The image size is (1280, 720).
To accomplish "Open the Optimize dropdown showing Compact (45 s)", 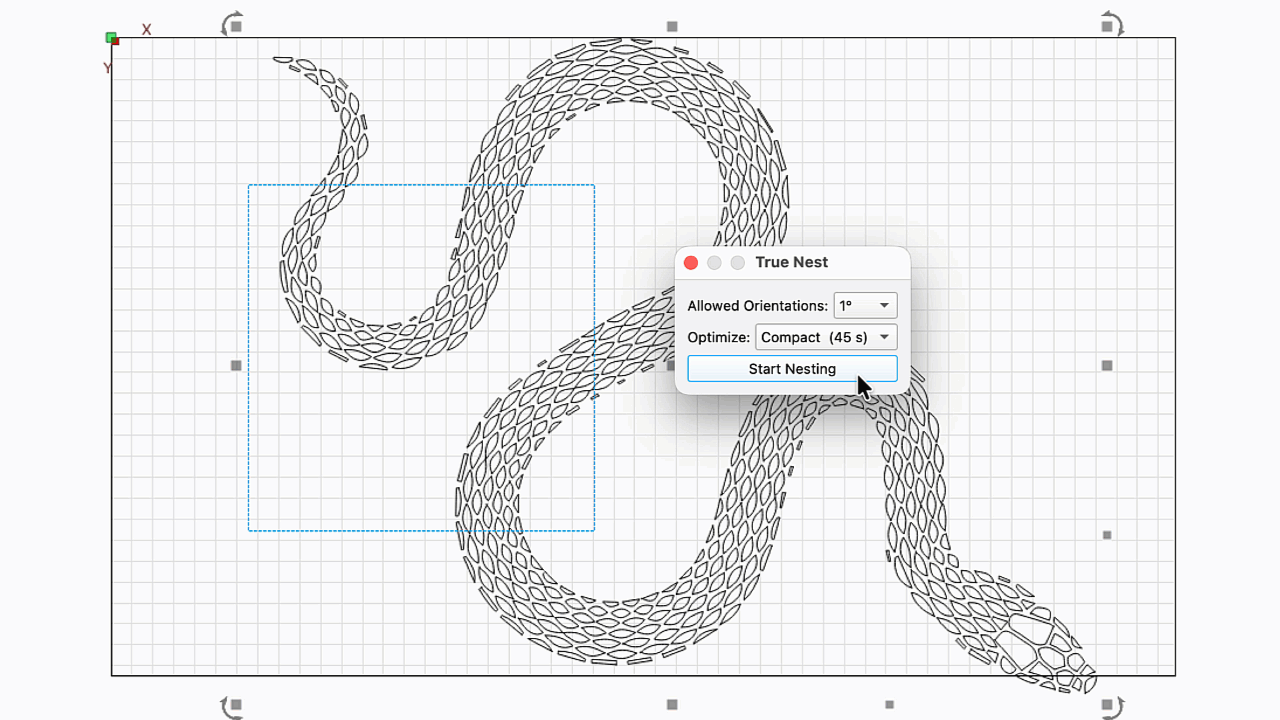I will (x=826, y=338).
